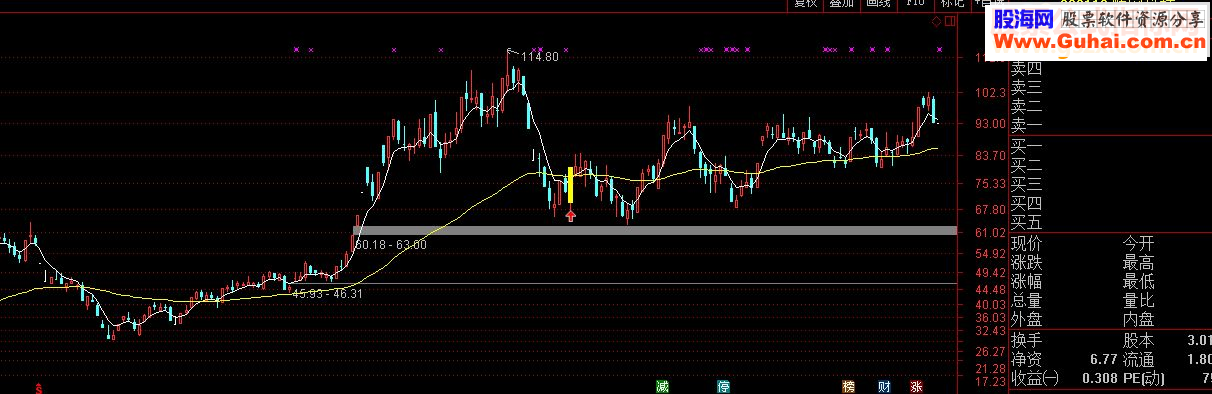Click the F10 company info button
Image resolution: width=1212 pixels, height=394 pixels.
(x=915, y=4)
